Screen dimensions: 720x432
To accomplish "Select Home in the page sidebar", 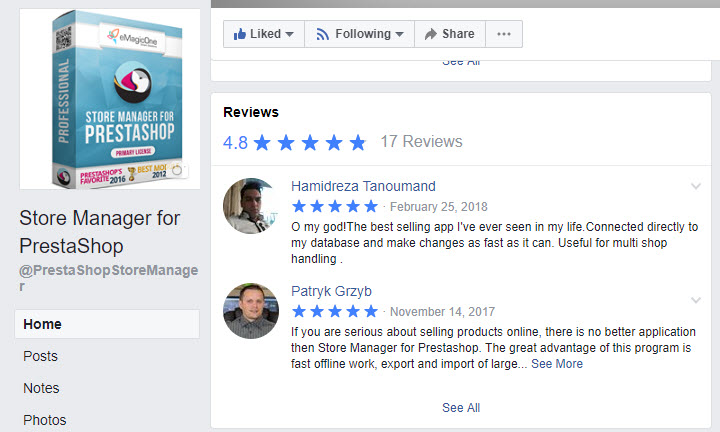I will [107, 324].
